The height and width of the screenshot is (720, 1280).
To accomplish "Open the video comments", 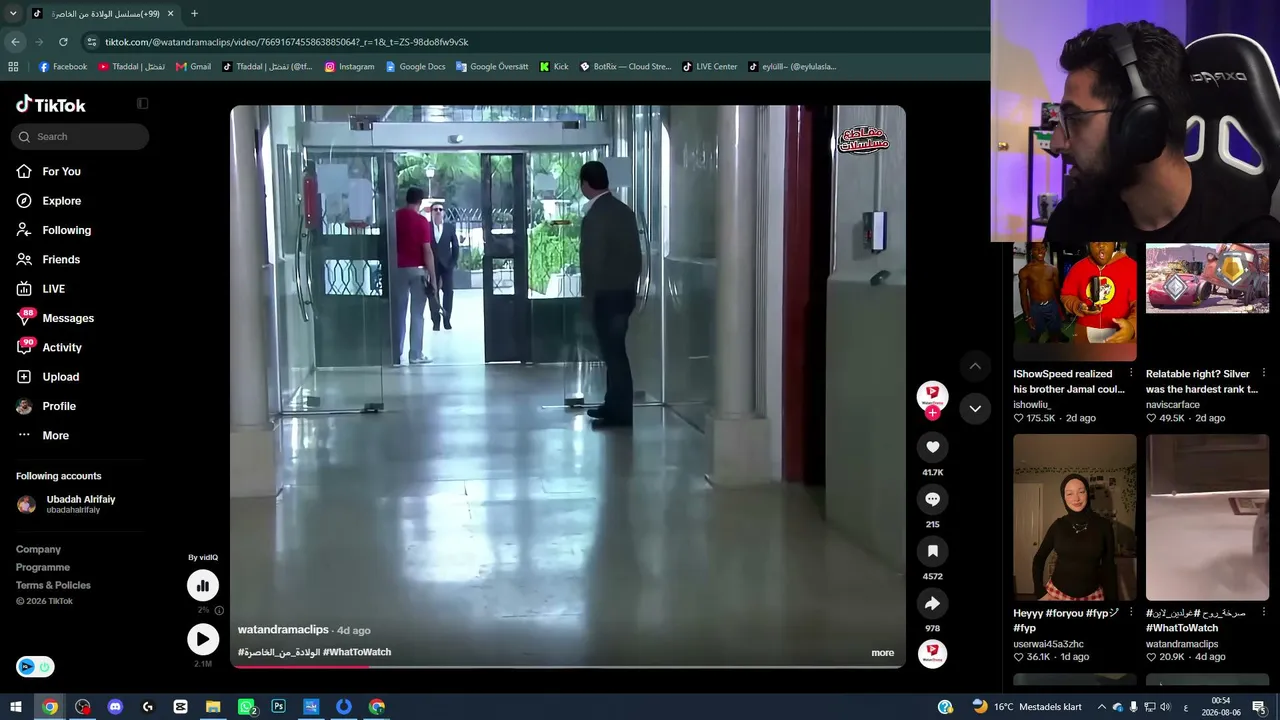I will point(932,499).
